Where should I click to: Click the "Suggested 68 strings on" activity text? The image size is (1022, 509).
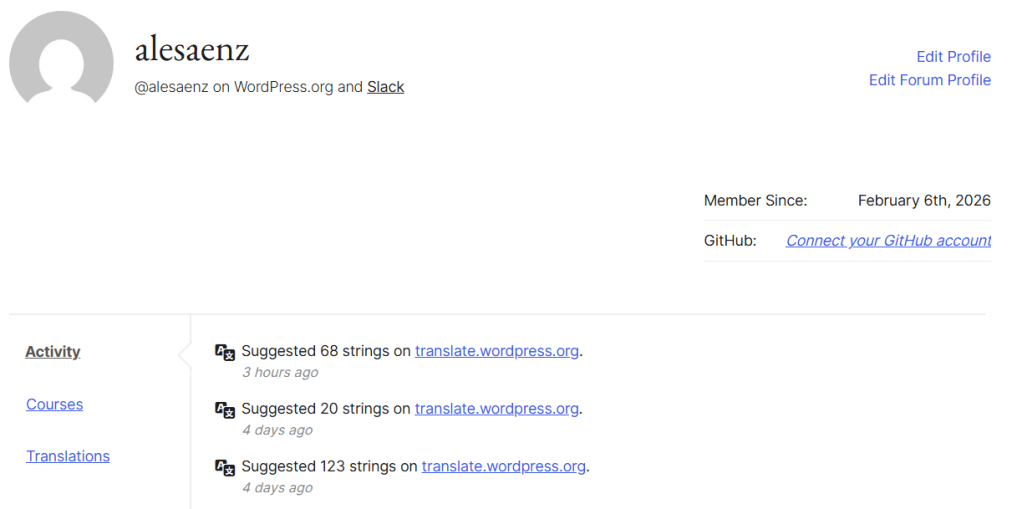326,351
